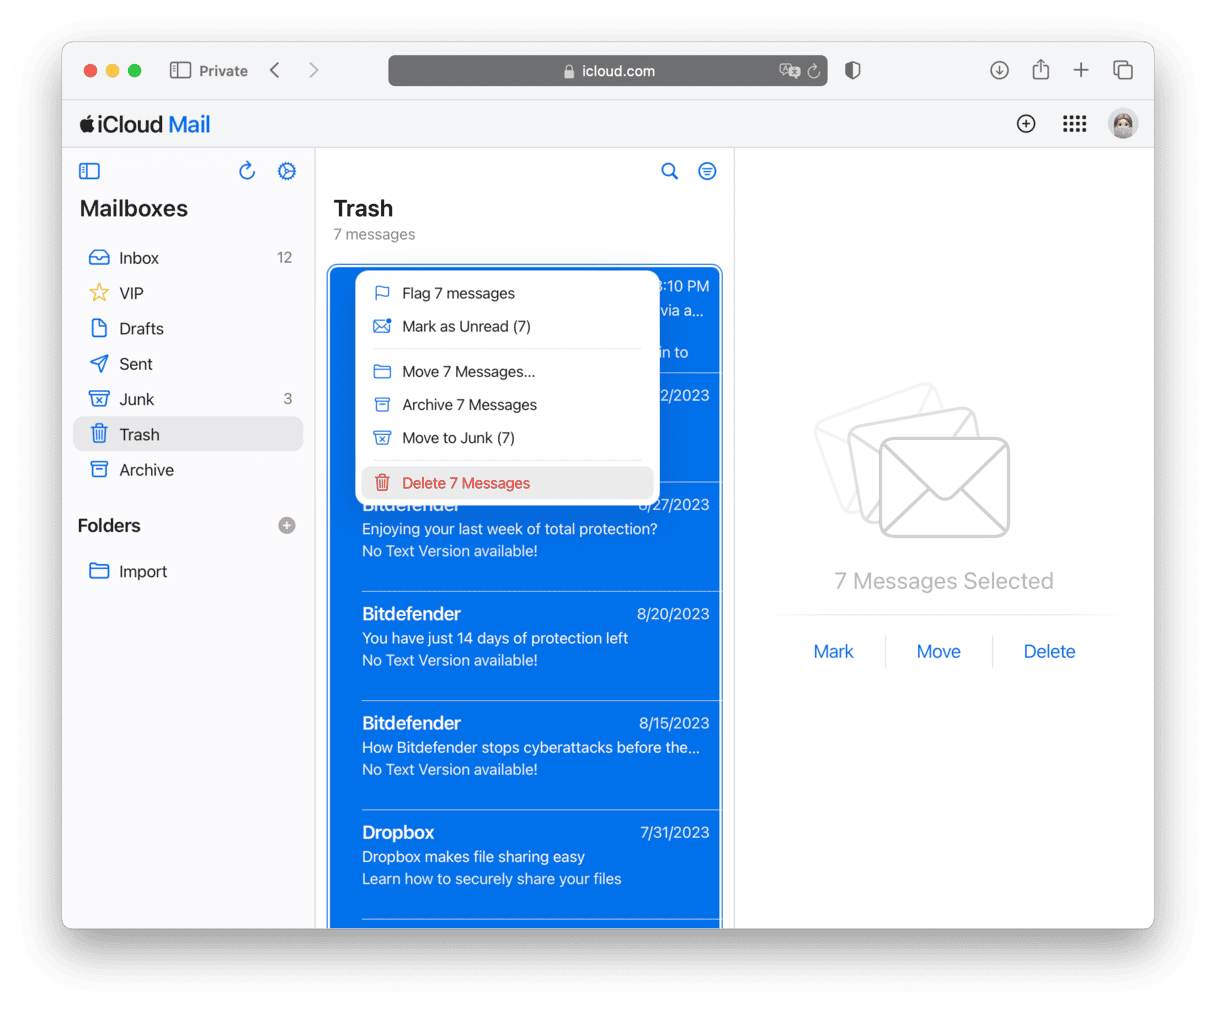This screenshot has height=1011, width=1216.
Task: Show Safari downloads
Action: pyautogui.click(x=999, y=70)
